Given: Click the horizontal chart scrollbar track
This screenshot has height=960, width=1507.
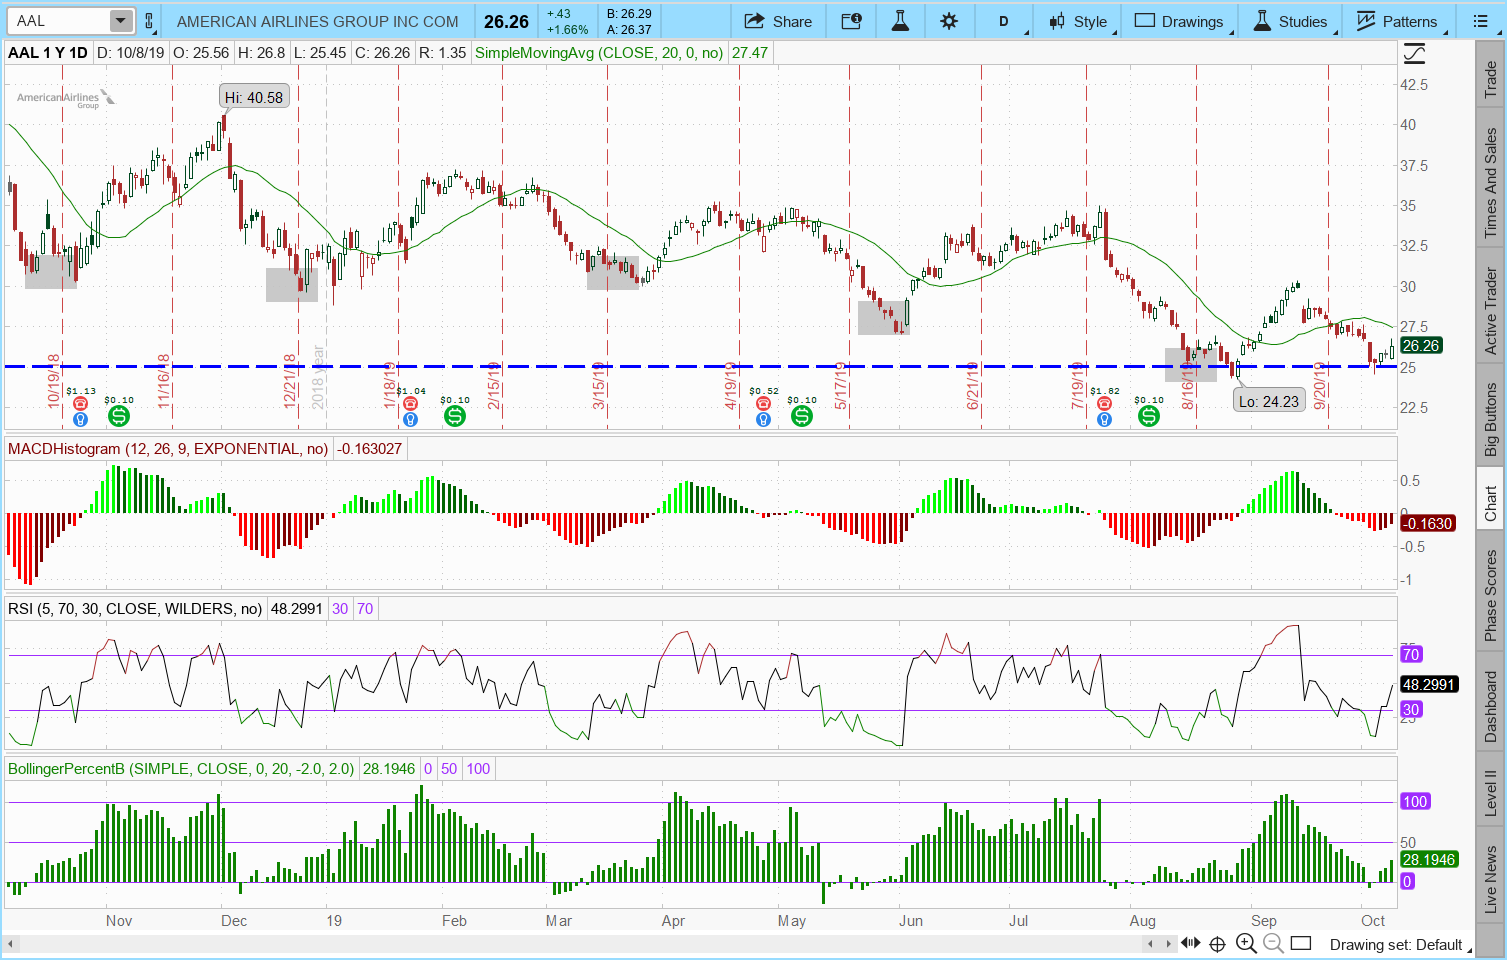Looking at the screenshot, I should [600, 943].
